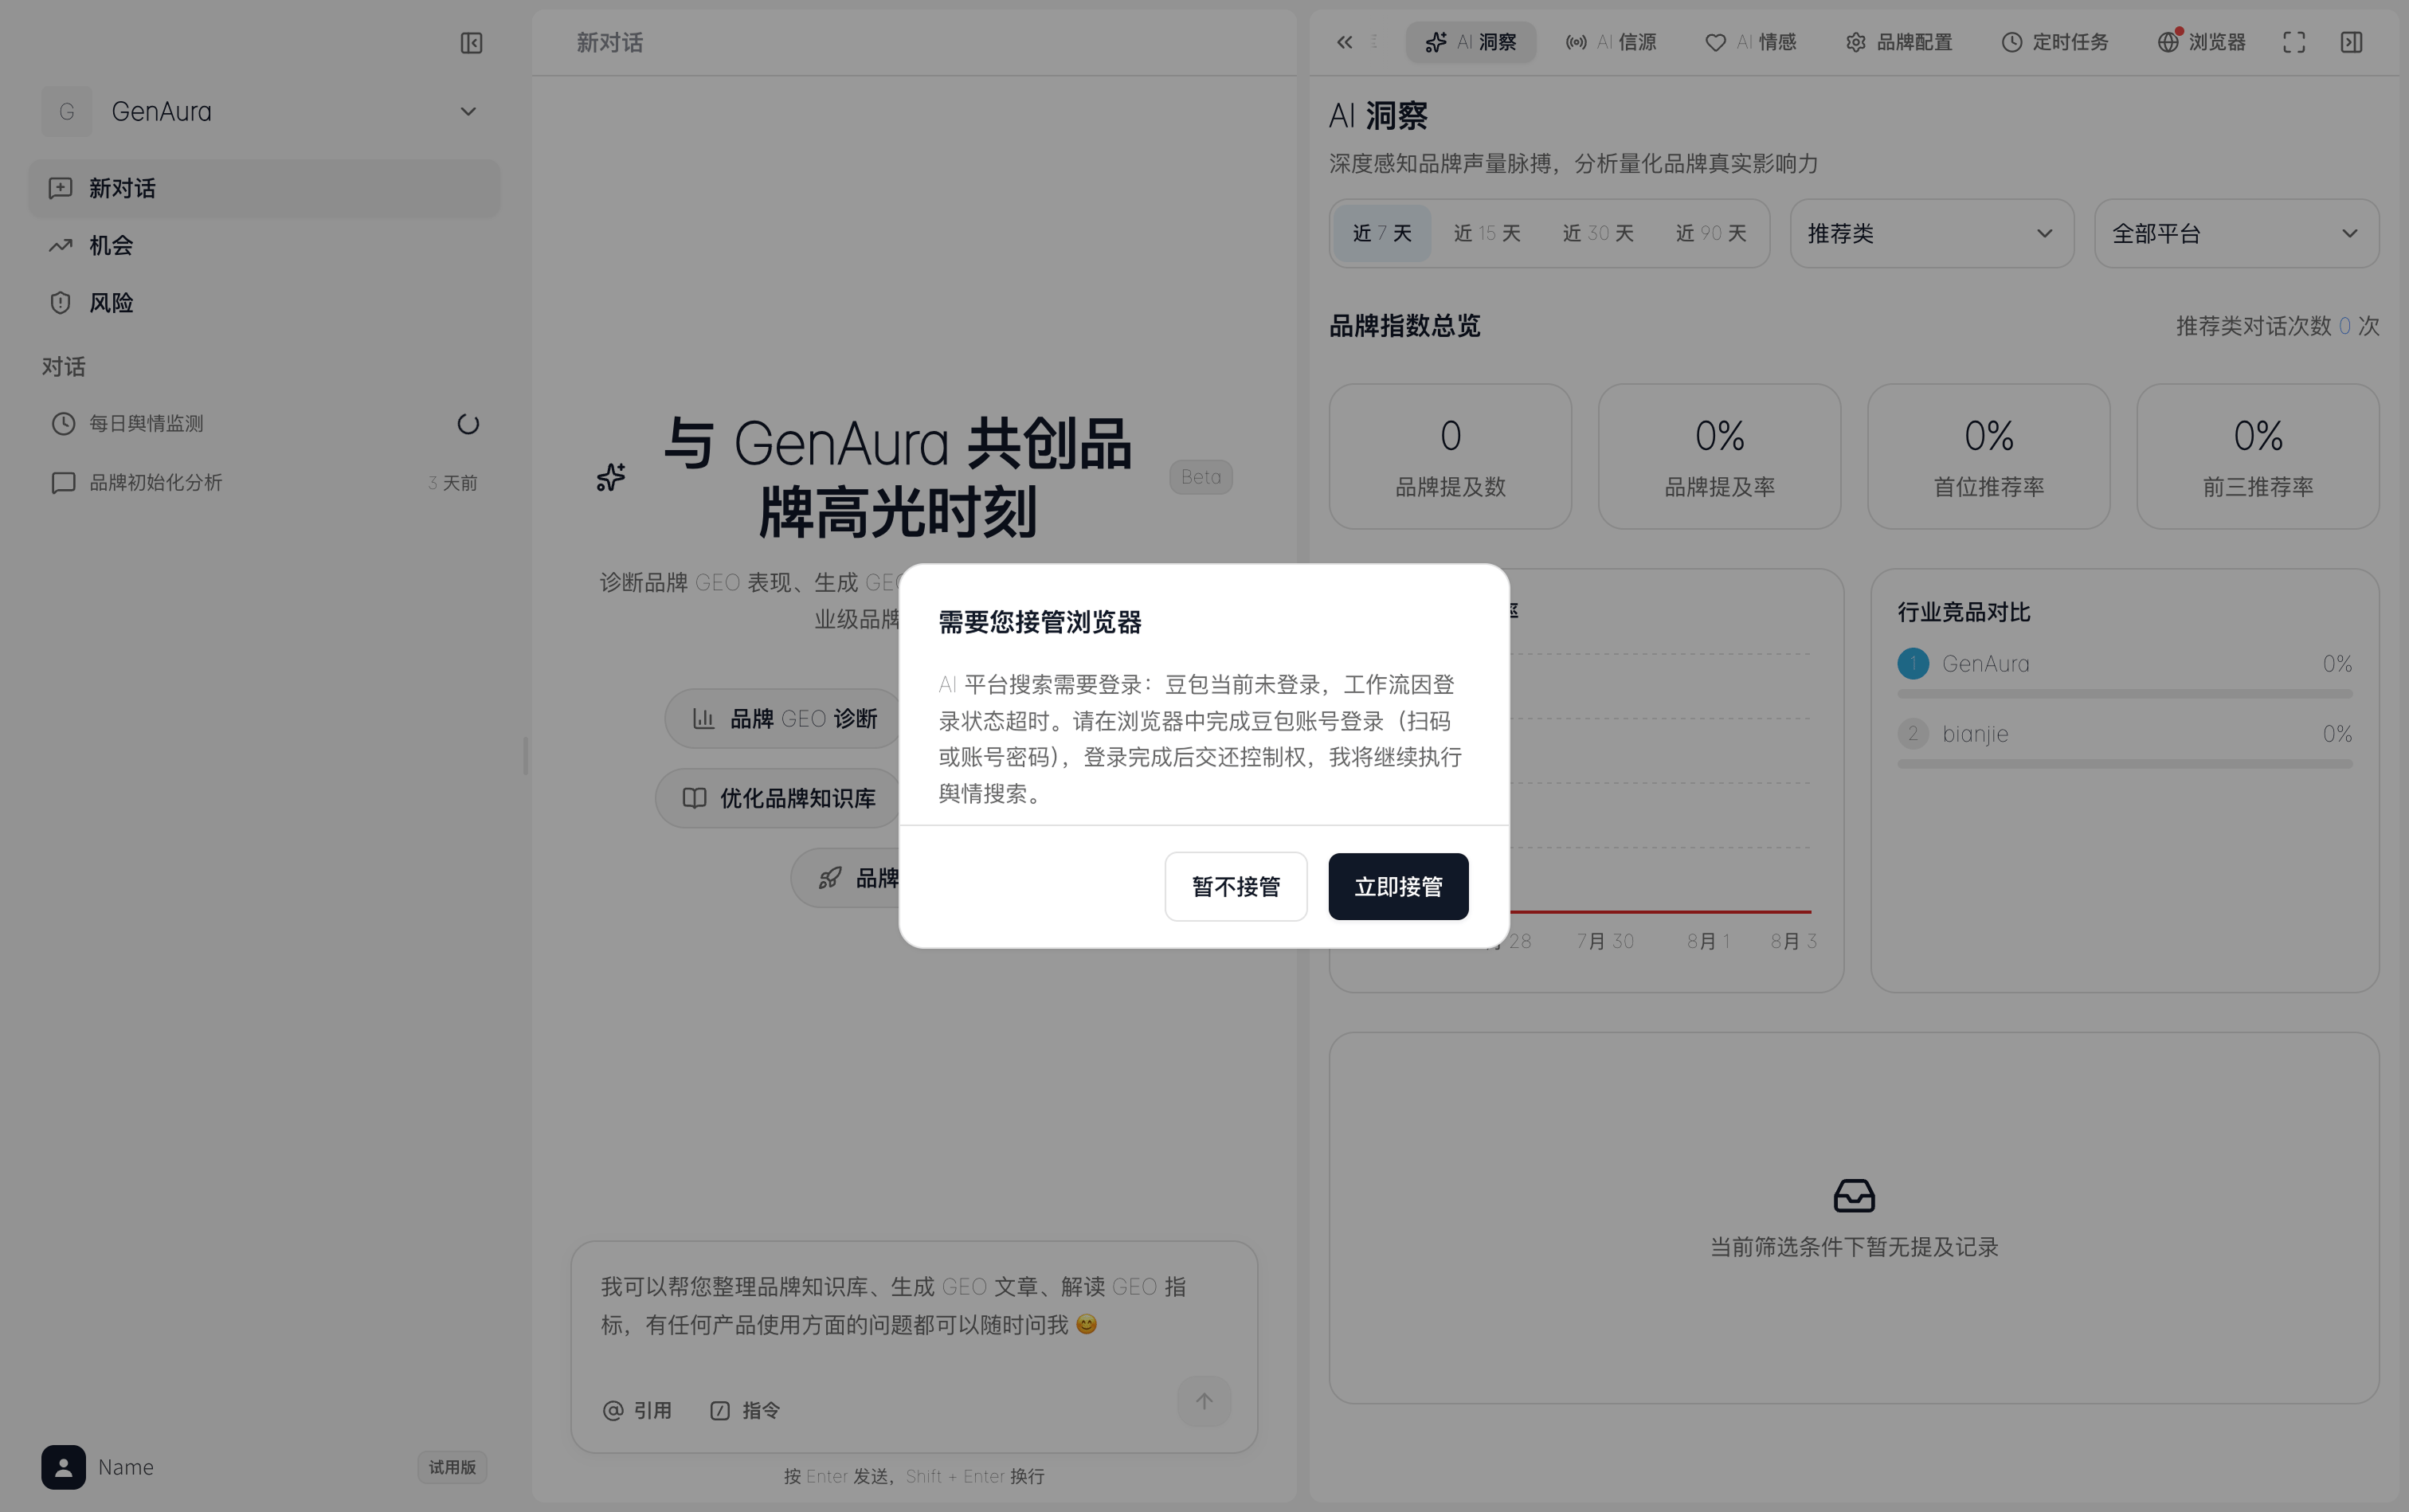Click the three-dot drag handle by the tabs
2409x1512 pixels.
[x=1374, y=42]
